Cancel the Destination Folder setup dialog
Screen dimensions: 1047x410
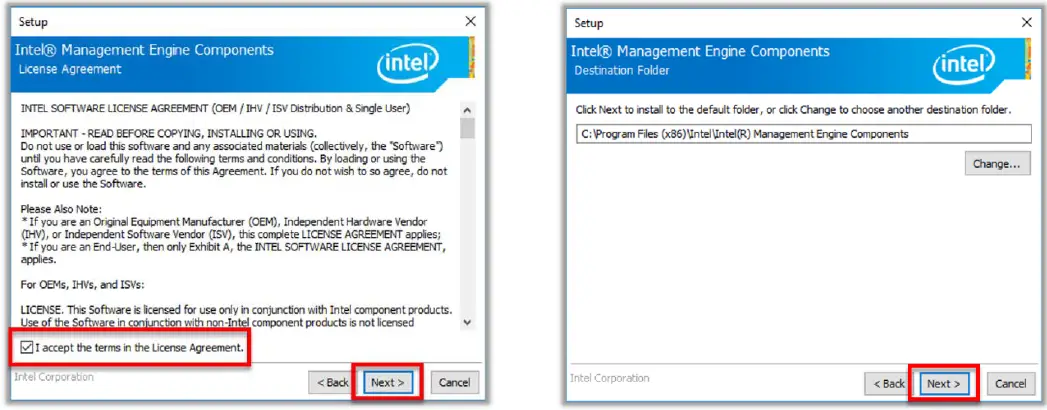[1010, 383]
